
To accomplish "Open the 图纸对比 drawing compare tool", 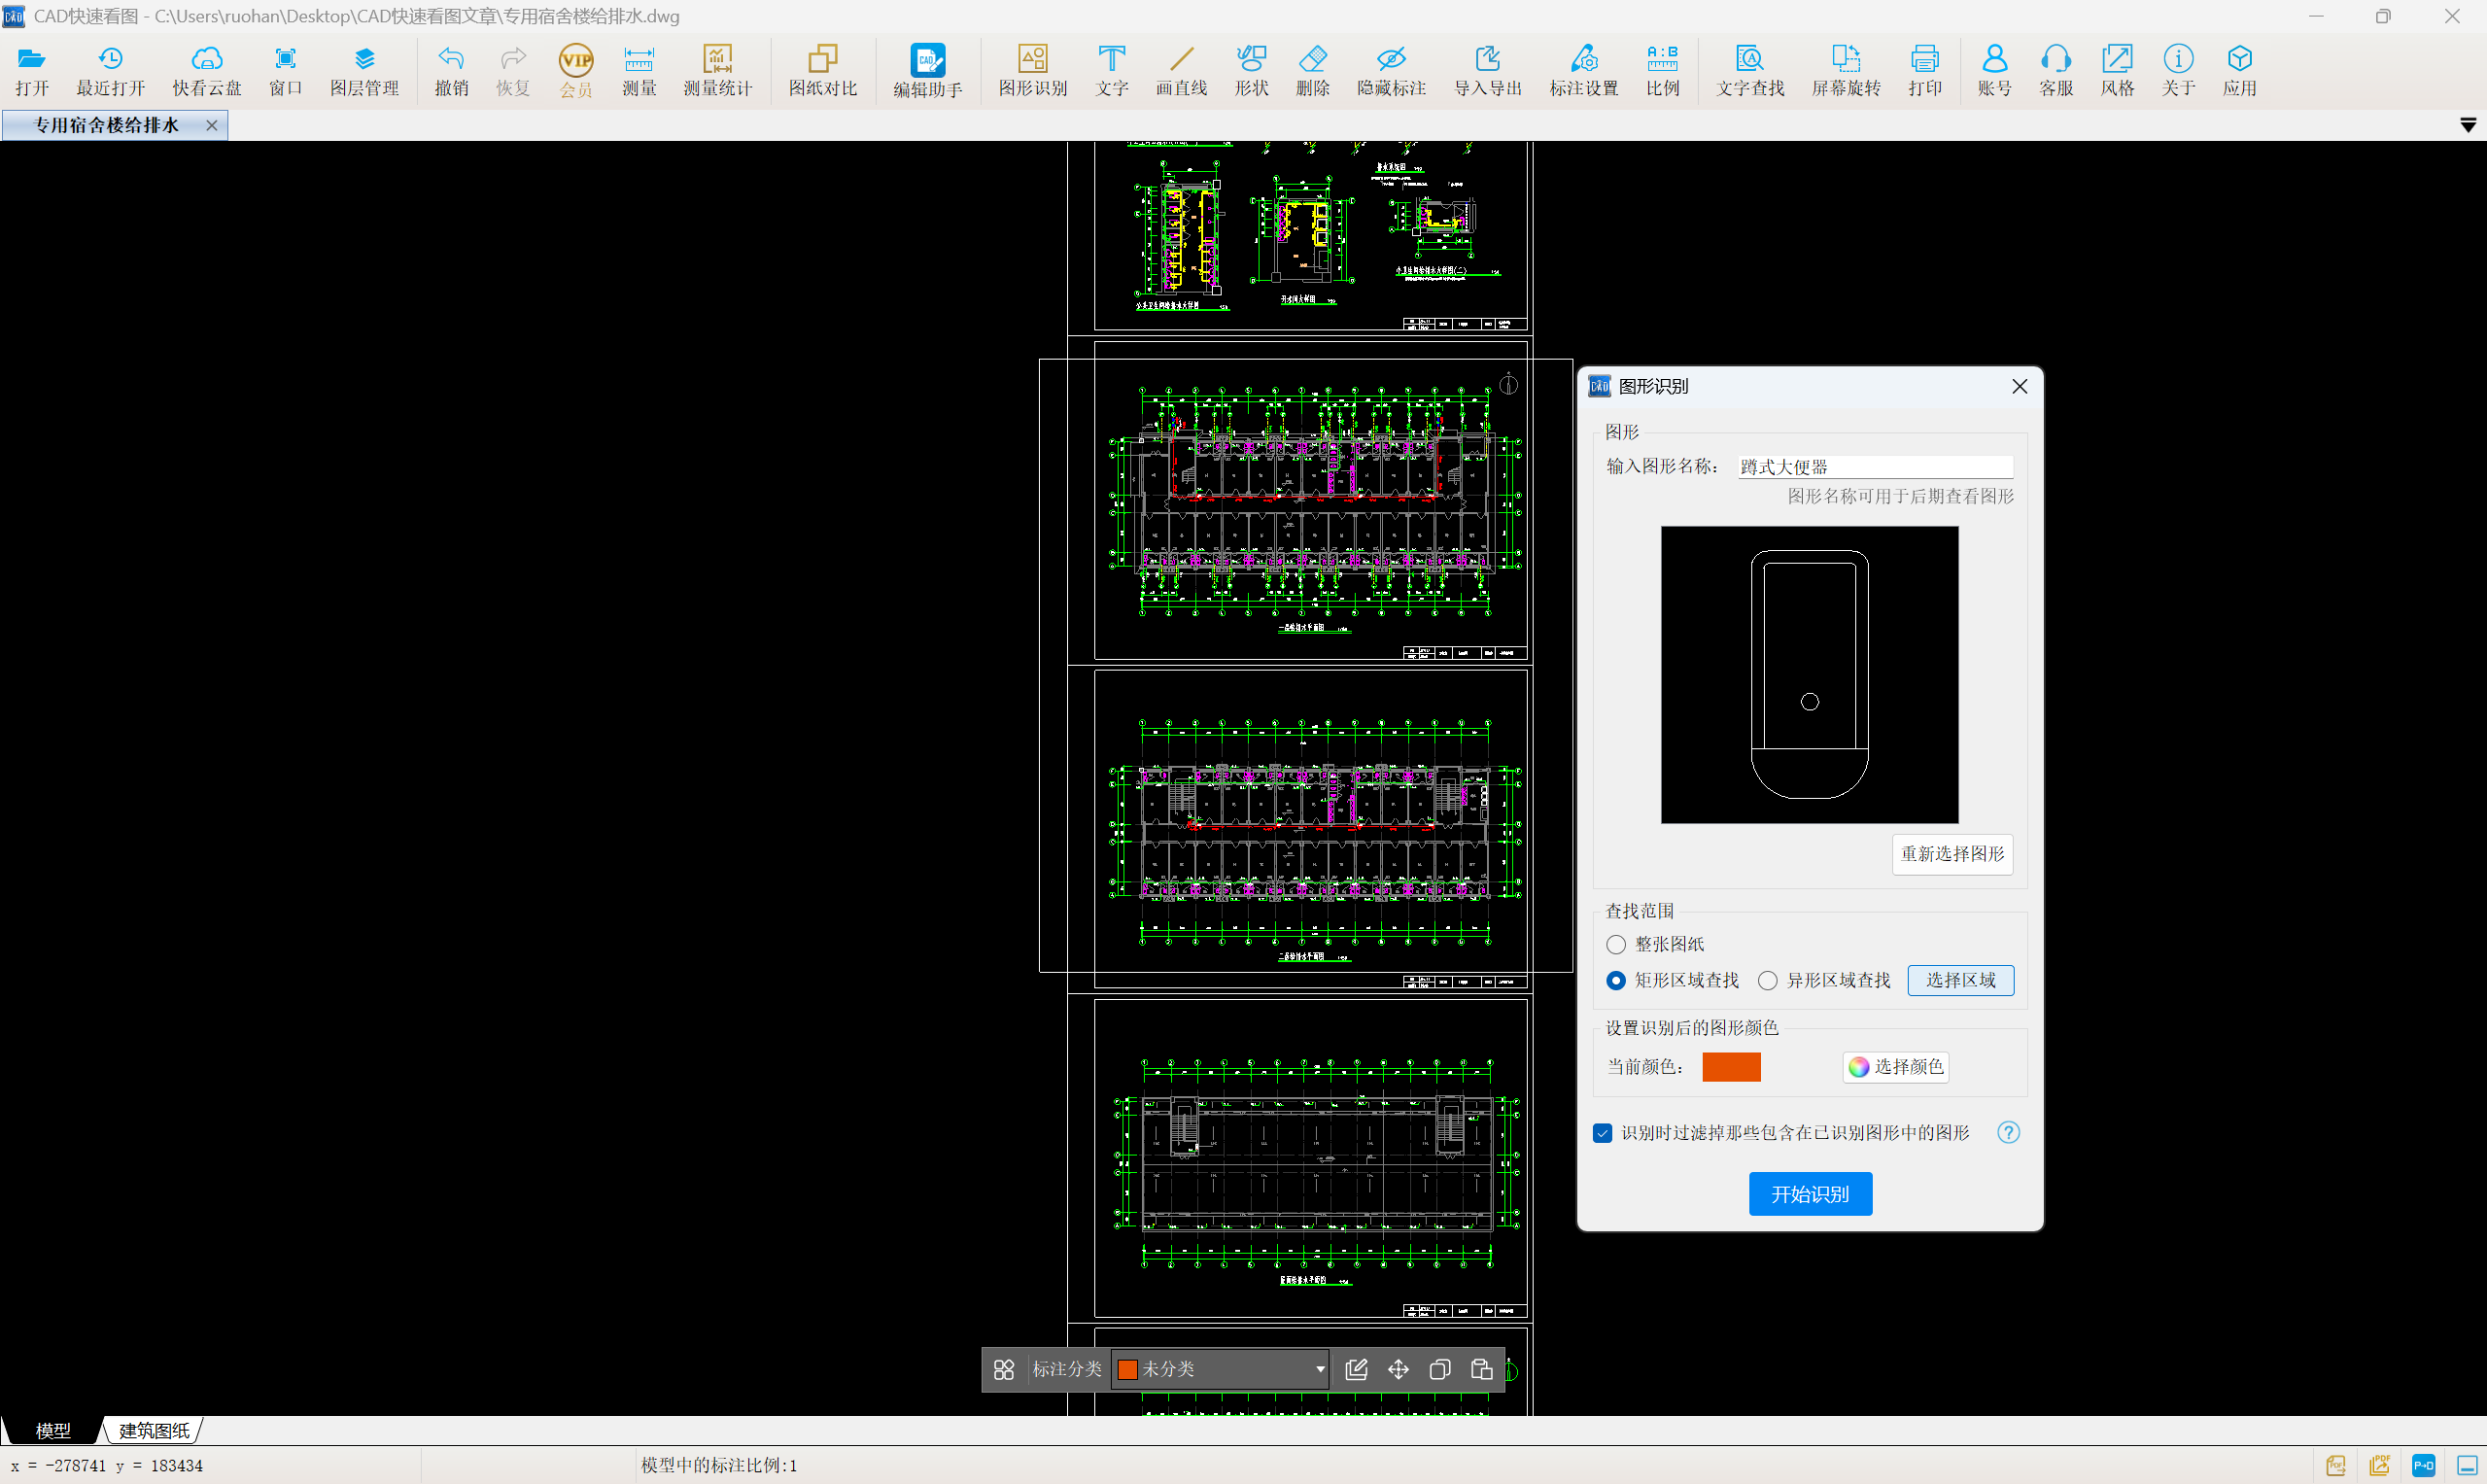I will pyautogui.click(x=822, y=70).
